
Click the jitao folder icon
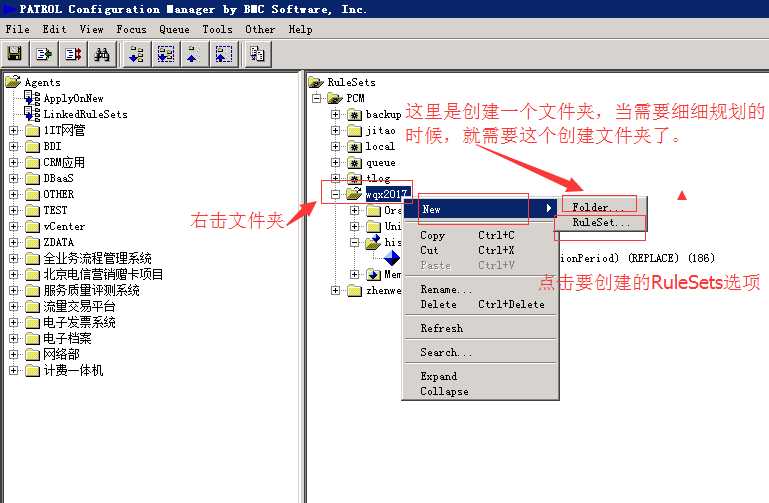pos(355,130)
